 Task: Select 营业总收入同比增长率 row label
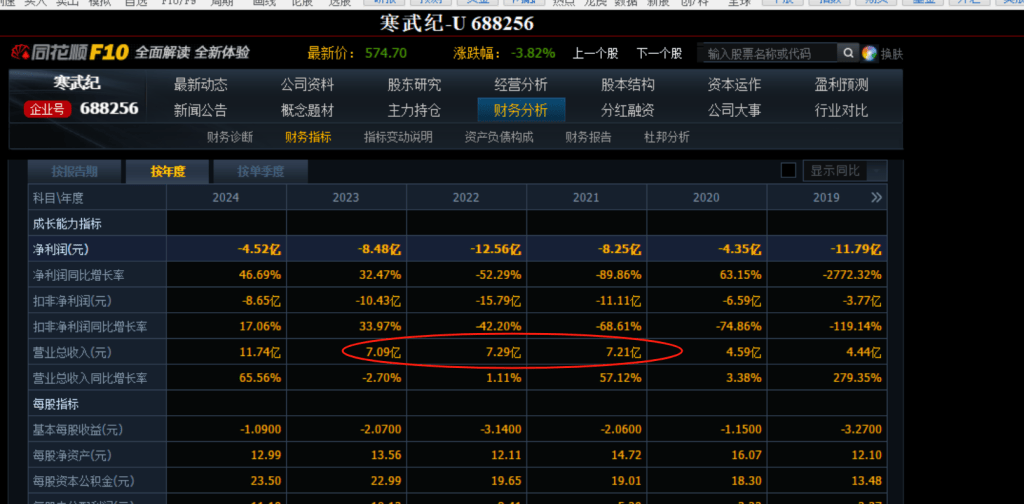click(90, 378)
